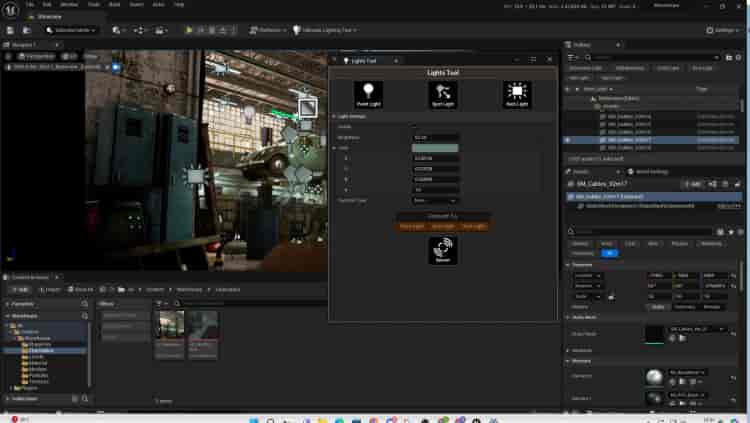Click taskbar Search icon
This screenshot has width=750, height=423.
[x=270, y=420]
